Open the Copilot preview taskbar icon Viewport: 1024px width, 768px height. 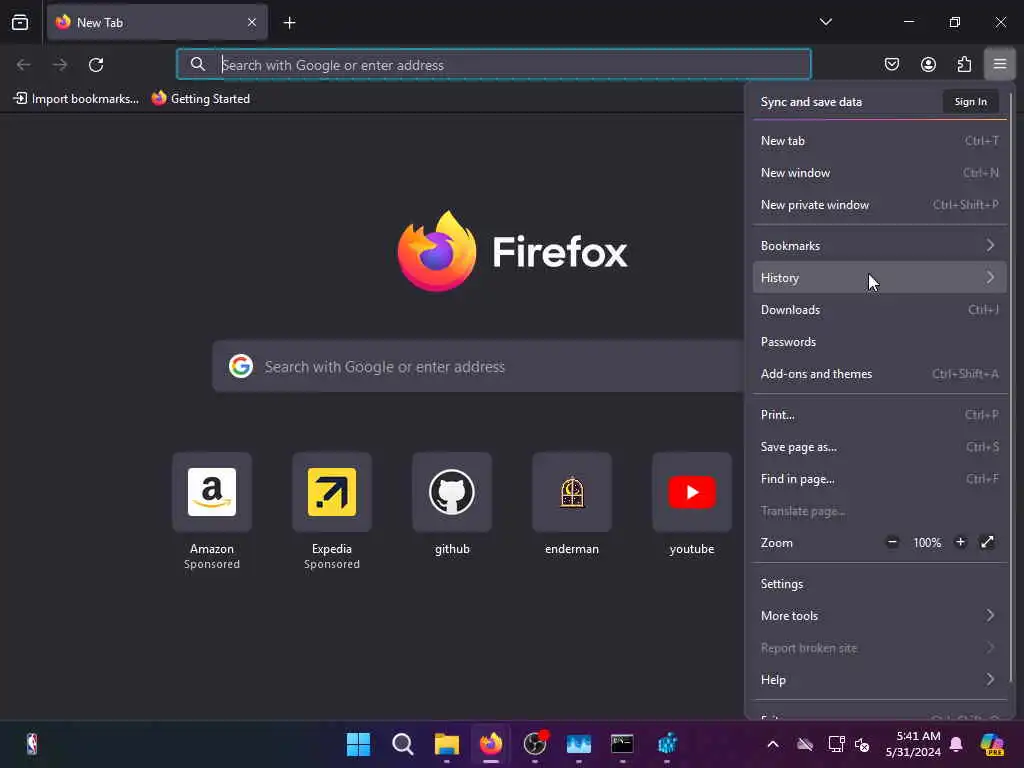click(x=992, y=744)
